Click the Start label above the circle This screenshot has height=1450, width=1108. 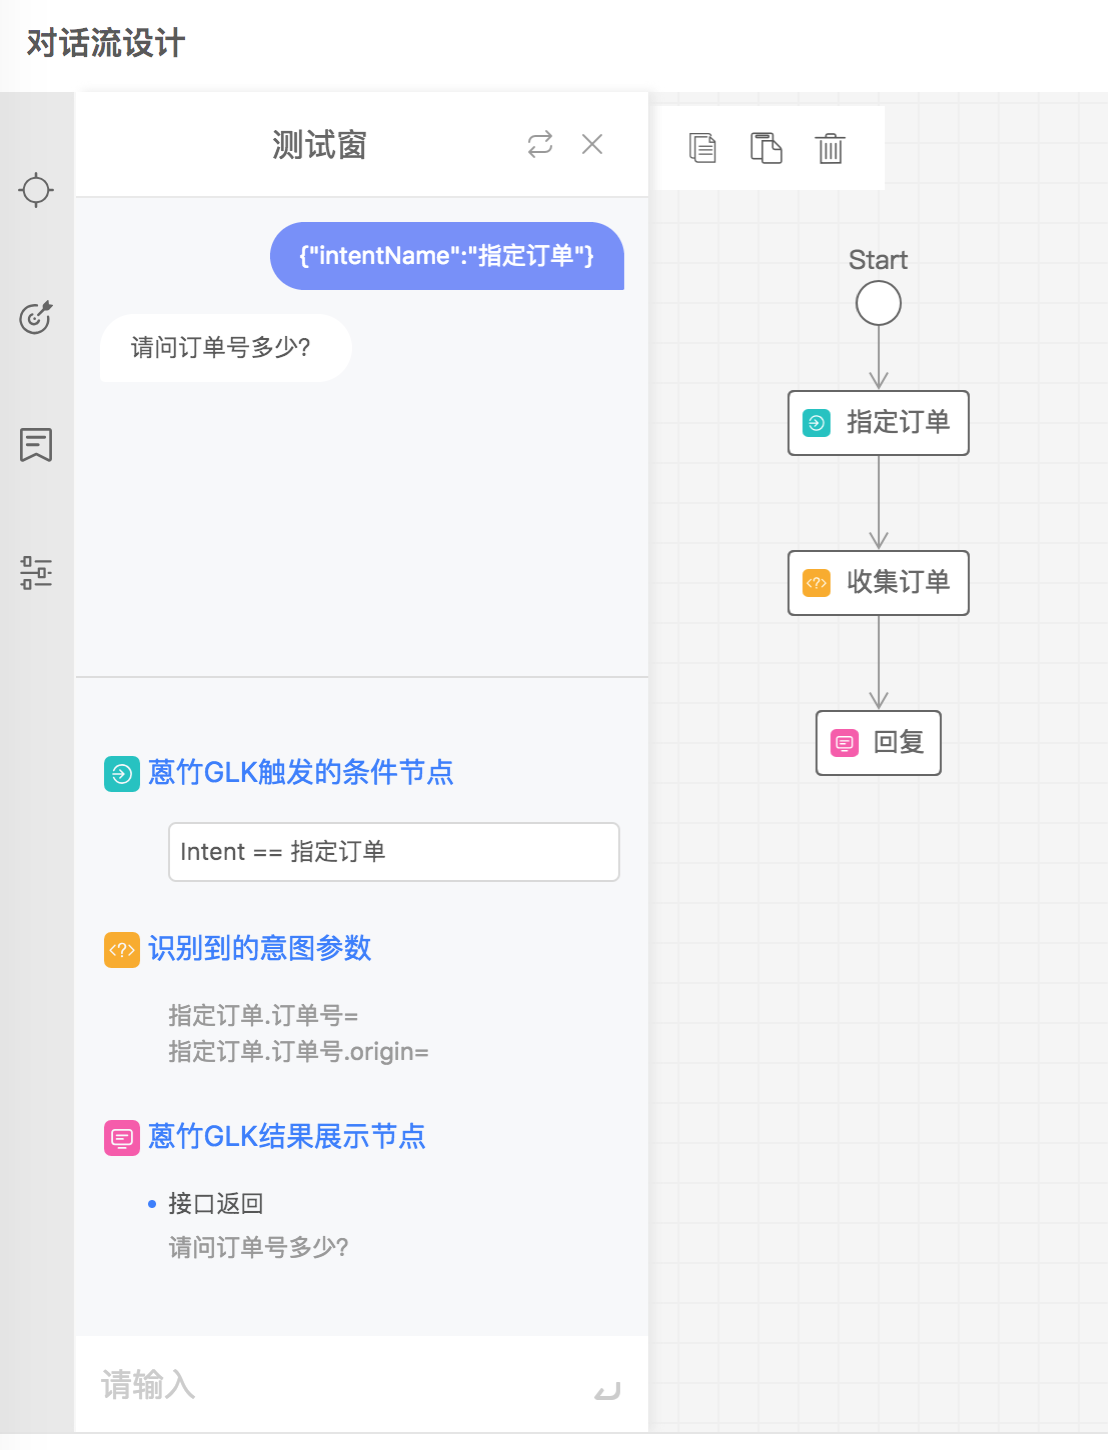tap(878, 260)
